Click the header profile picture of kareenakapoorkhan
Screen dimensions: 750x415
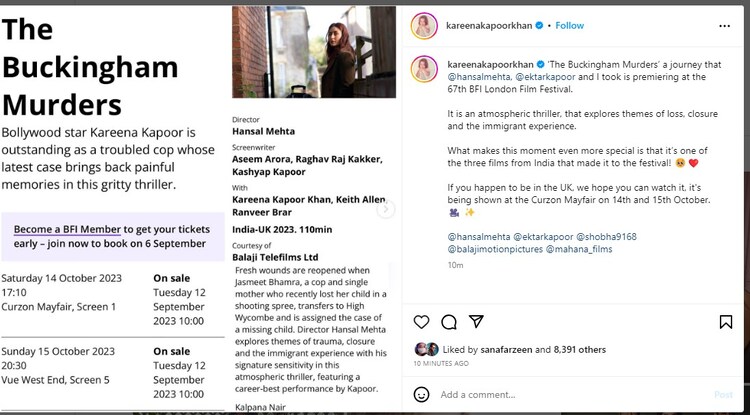[x=424, y=25]
